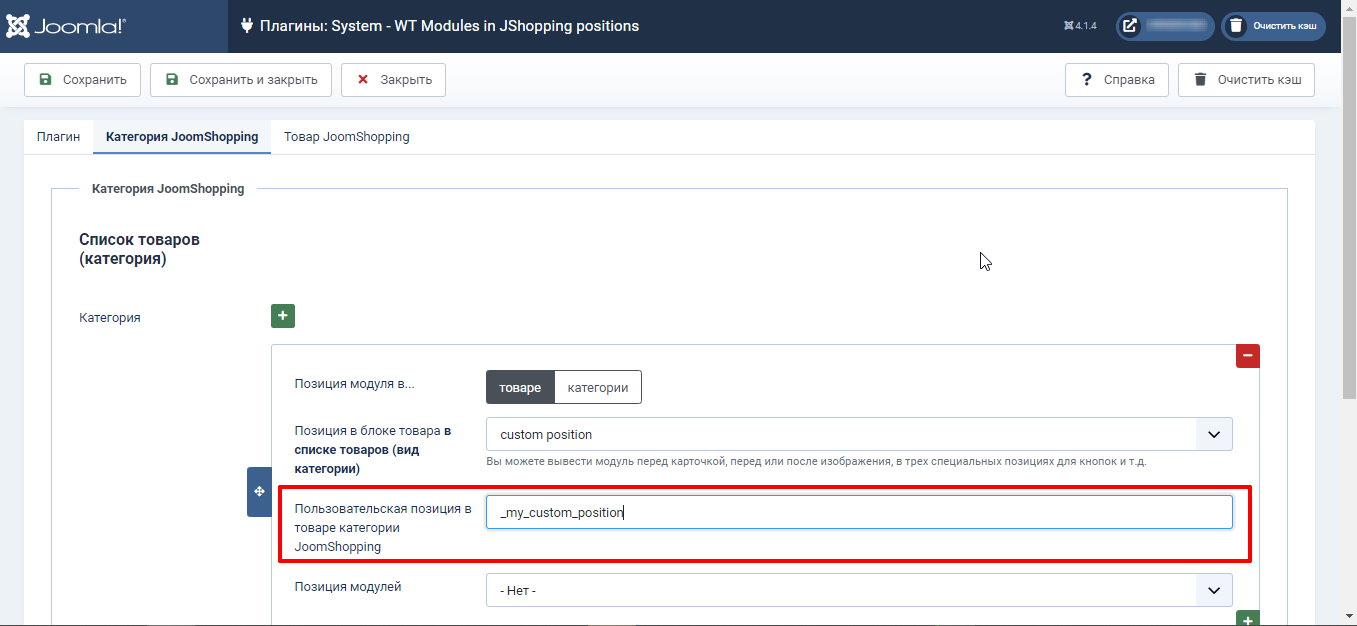The width and height of the screenshot is (1357, 626).
Task: Switch to the Плагин tab
Action: point(58,137)
